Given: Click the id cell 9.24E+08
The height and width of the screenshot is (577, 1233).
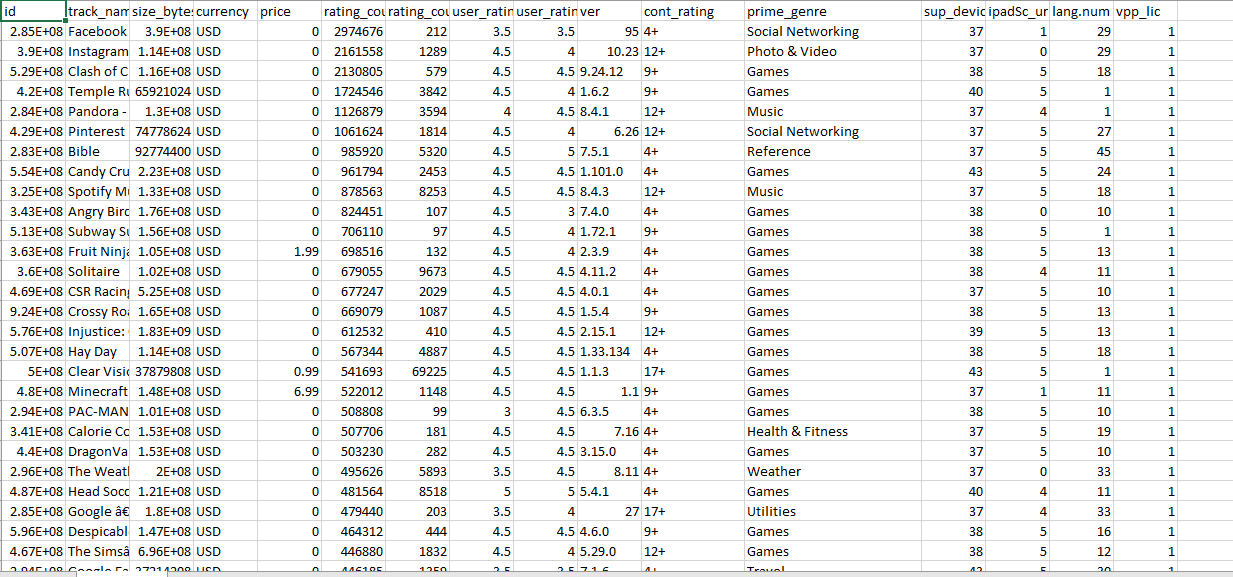Looking at the screenshot, I should tap(33, 312).
